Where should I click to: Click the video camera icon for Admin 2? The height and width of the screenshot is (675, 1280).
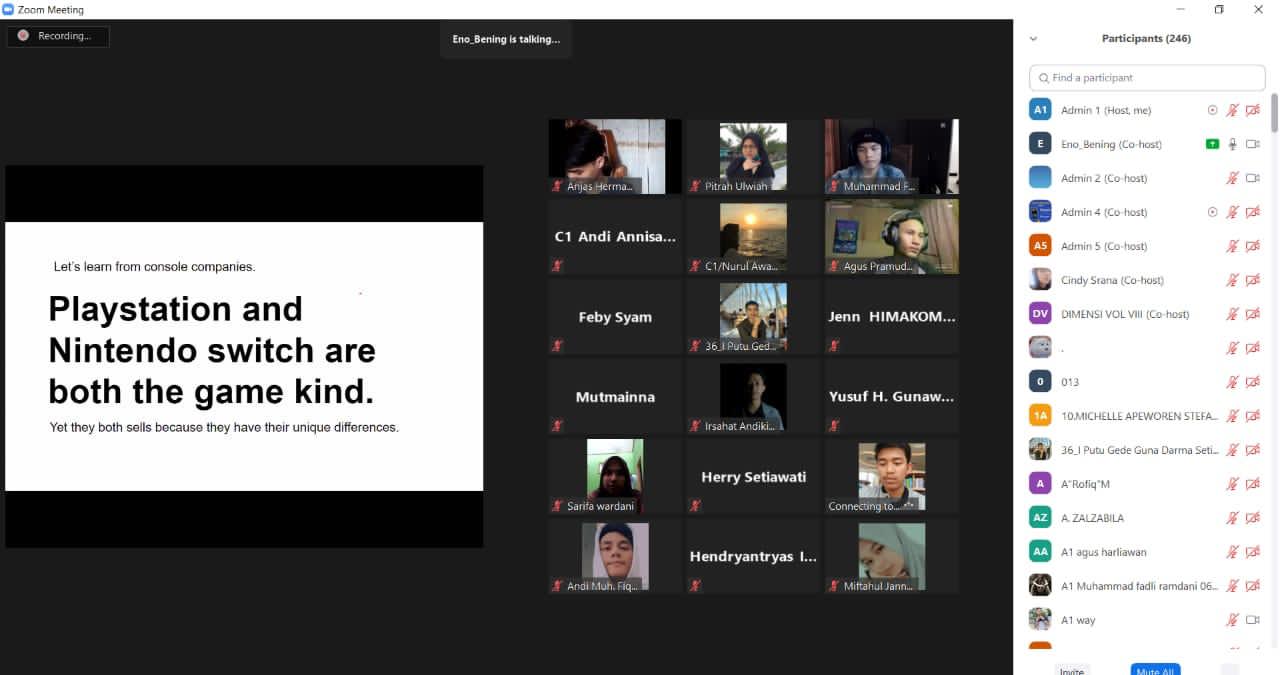click(1252, 178)
